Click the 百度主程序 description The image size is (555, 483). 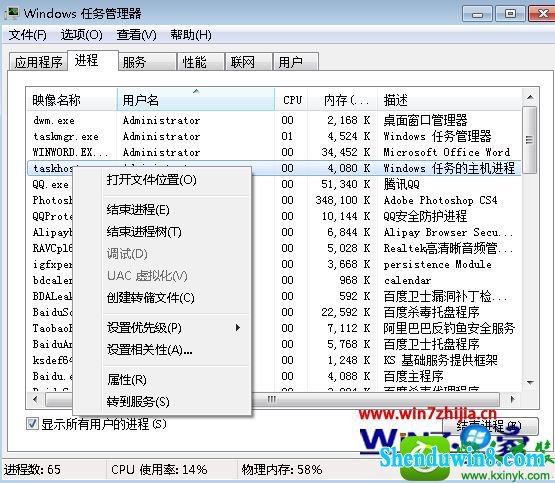point(413,376)
